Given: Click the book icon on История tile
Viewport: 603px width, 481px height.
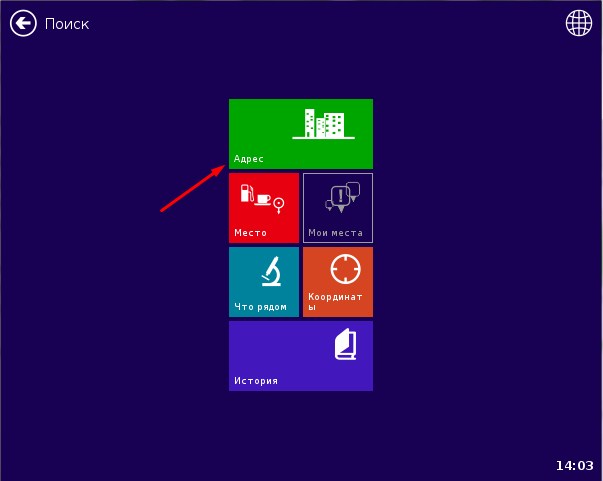Looking at the screenshot, I should coord(344,345).
